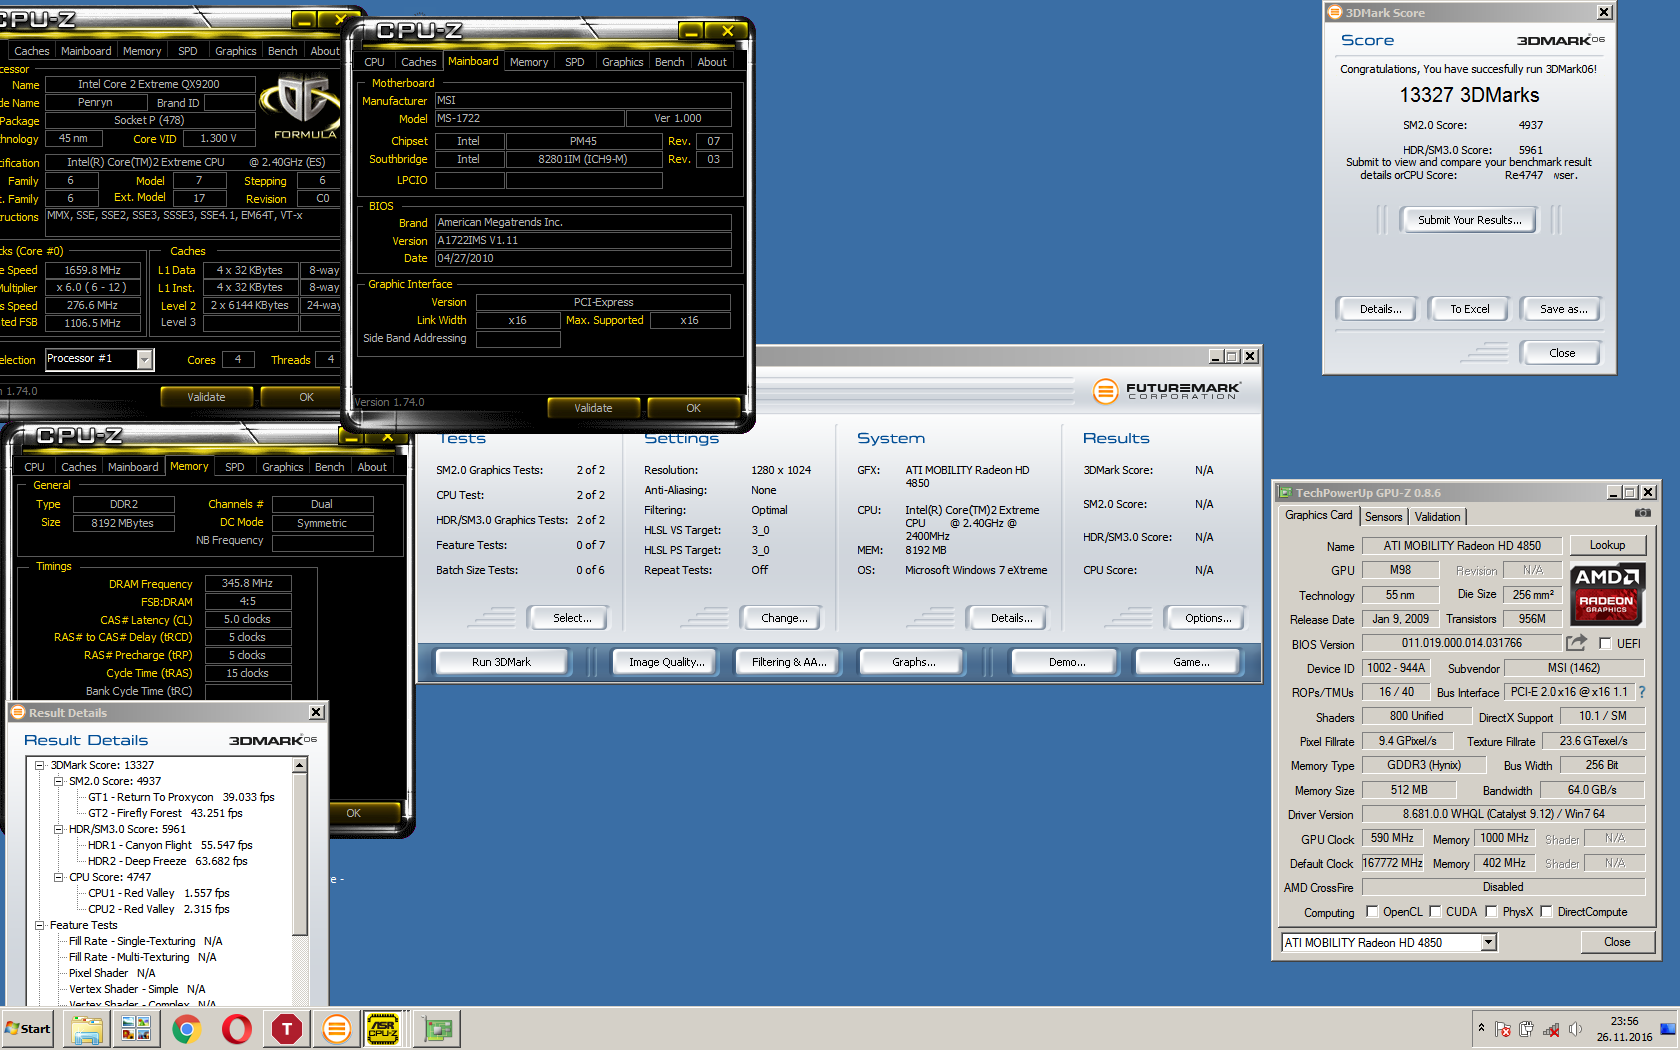Click Save as button in 3DMark Score
The image size is (1680, 1050).
[x=1563, y=309]
